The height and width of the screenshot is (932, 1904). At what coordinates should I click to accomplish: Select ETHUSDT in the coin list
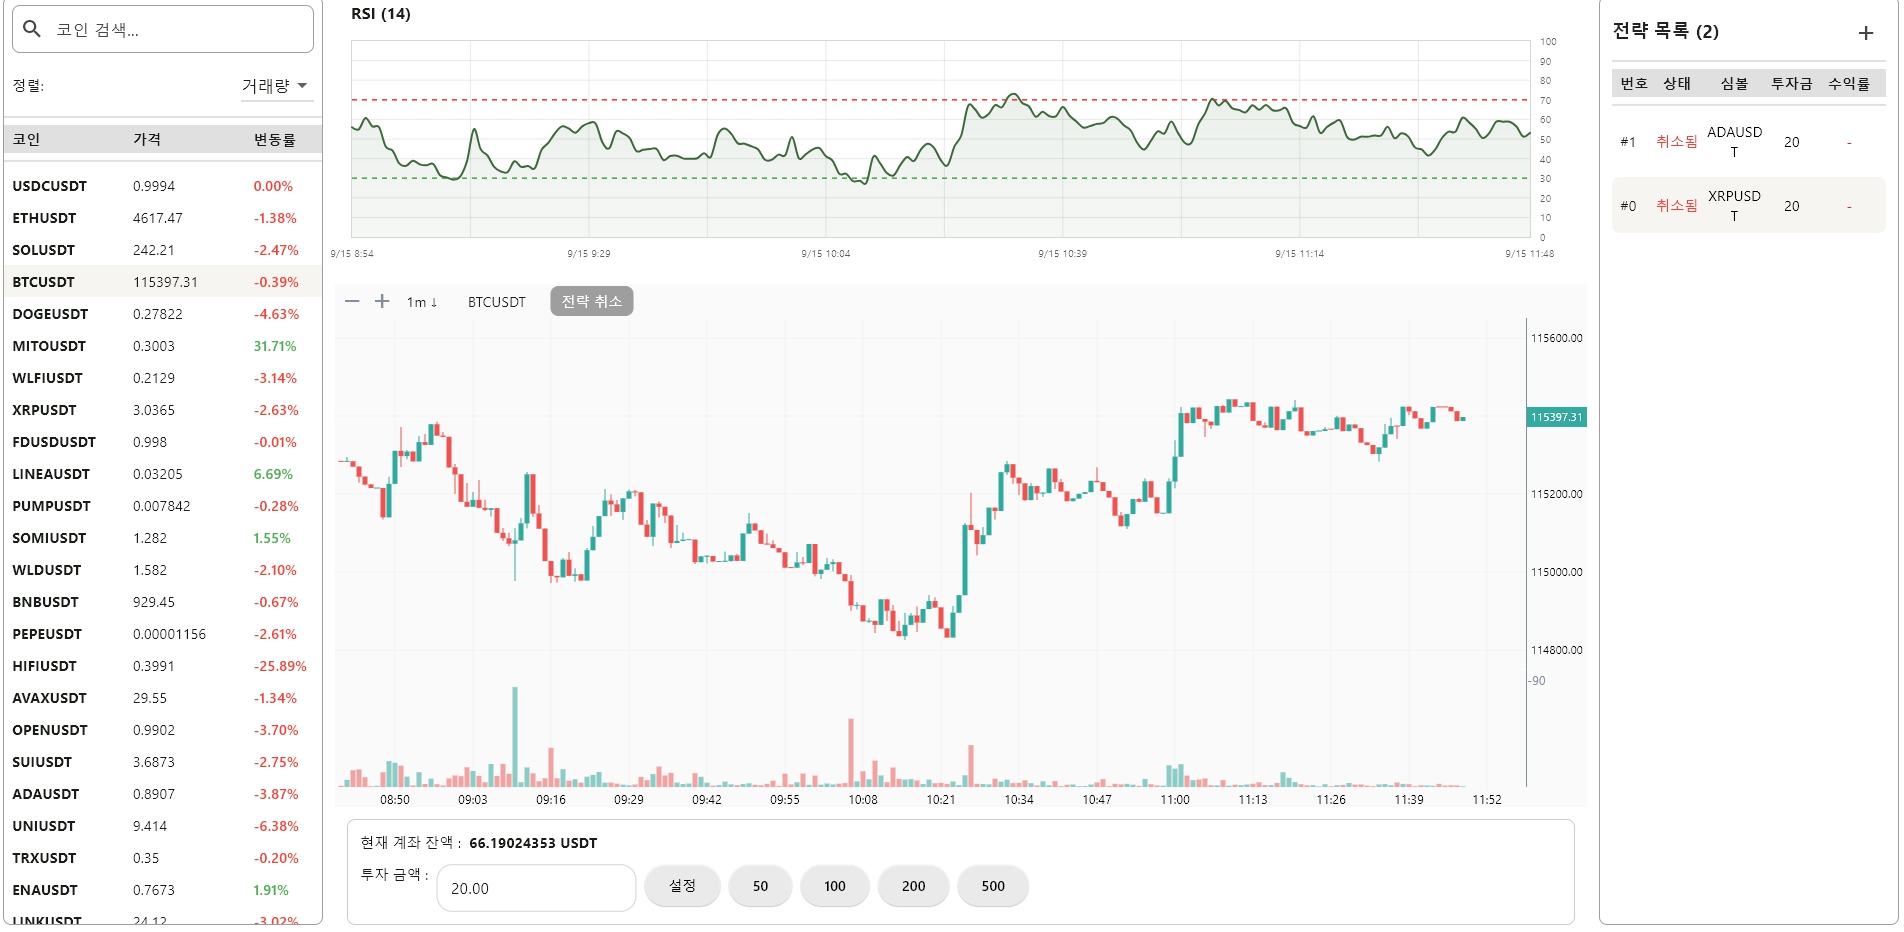point(44,218)
